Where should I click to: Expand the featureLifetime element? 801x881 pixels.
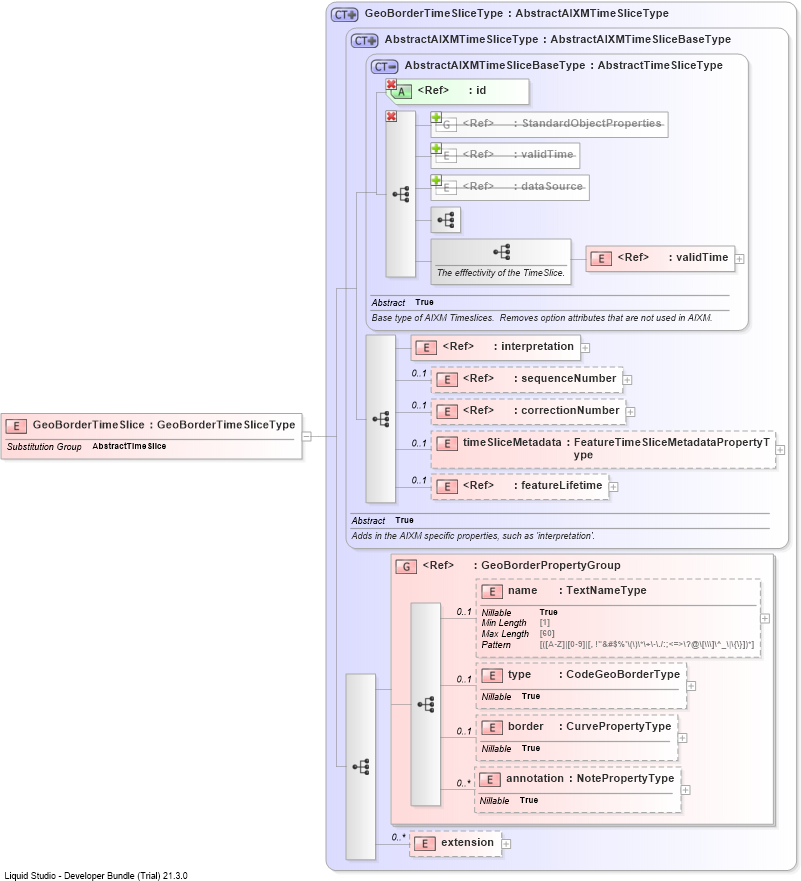pyautogui.click(x=613, y=487)
